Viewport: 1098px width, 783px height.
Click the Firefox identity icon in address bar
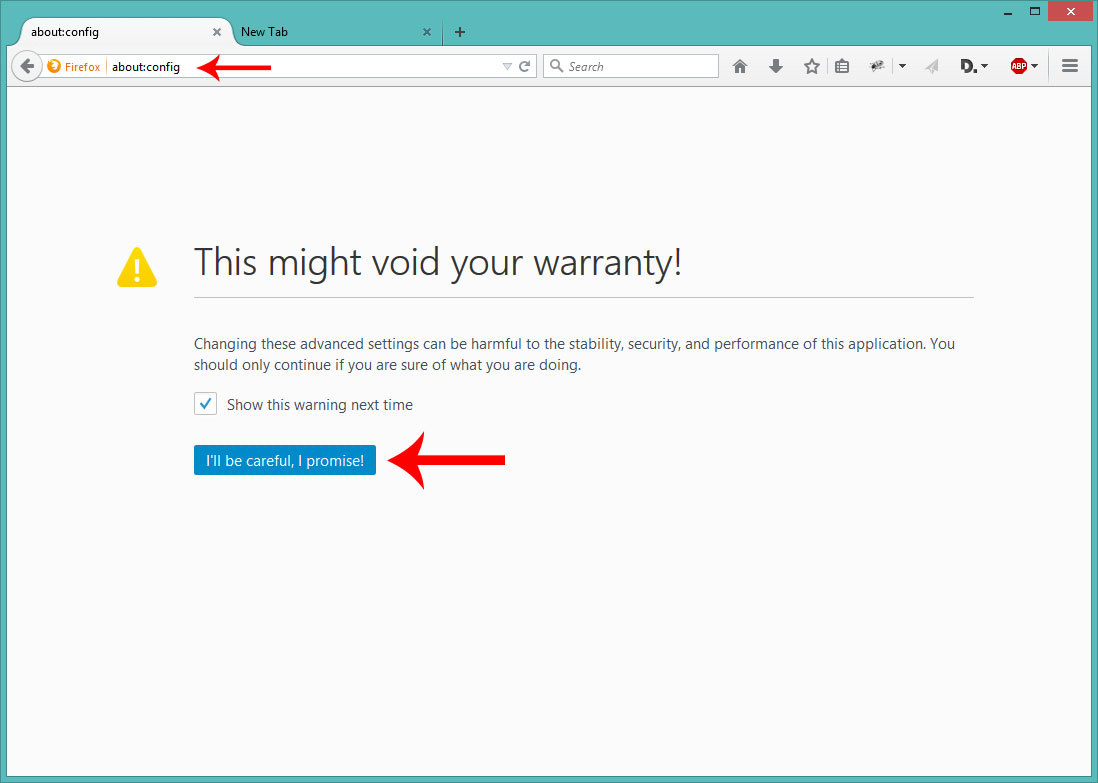click(54, 67)
